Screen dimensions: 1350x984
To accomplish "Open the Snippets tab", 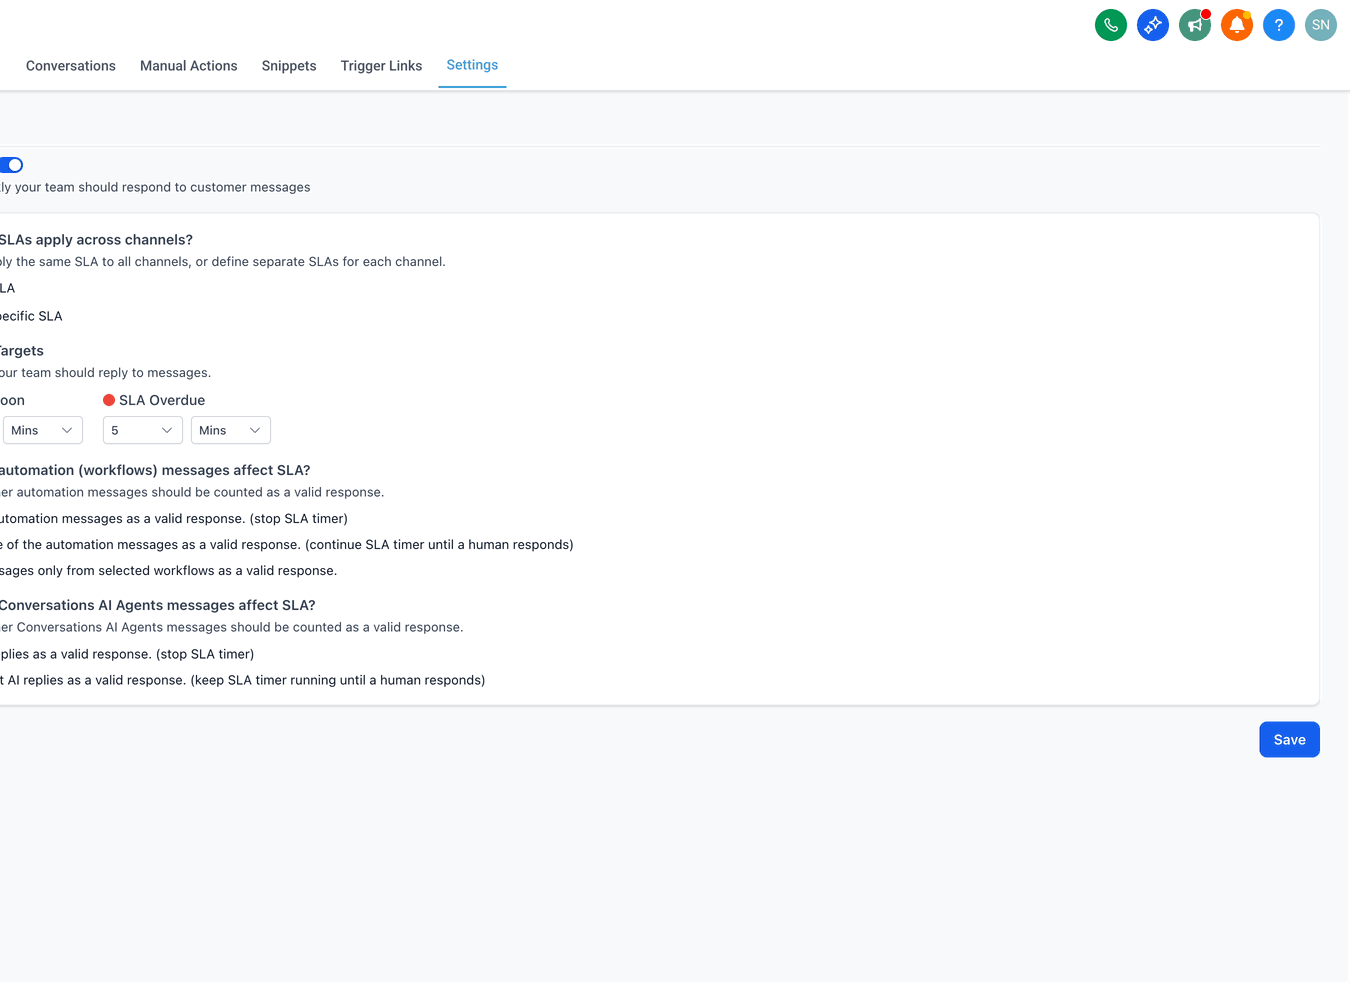I will tap(289, 66).
